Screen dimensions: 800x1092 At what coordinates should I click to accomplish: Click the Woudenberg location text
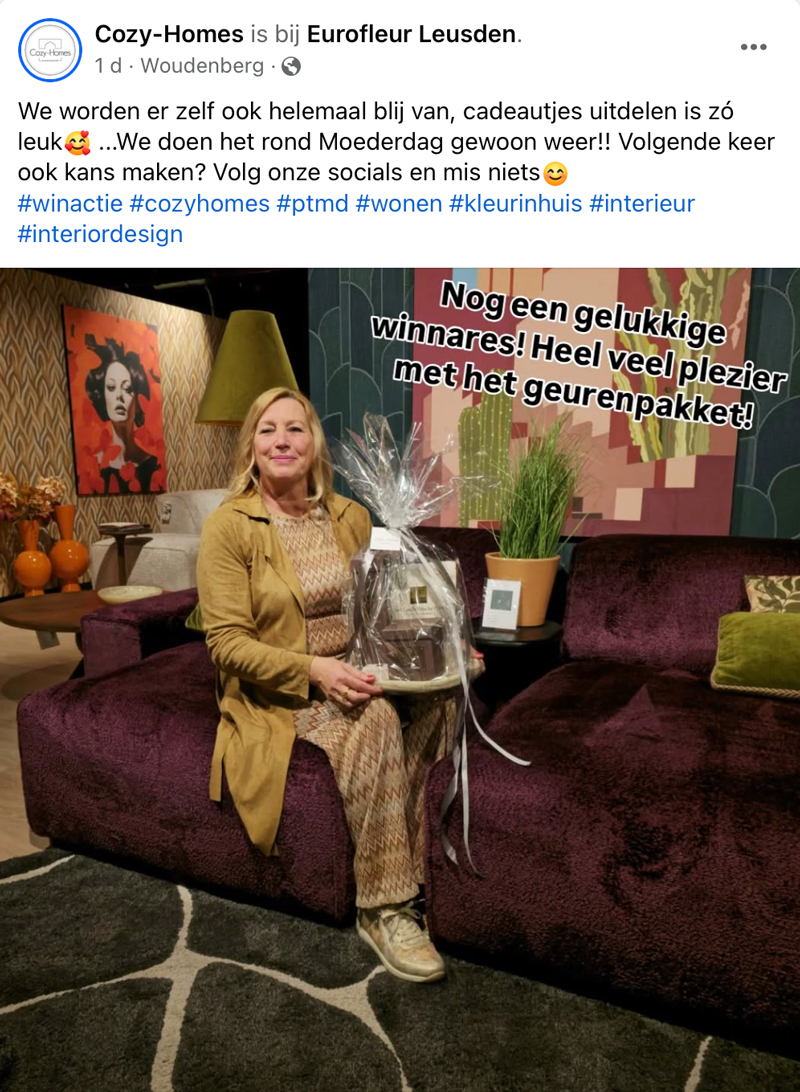(x=202, y=65)
